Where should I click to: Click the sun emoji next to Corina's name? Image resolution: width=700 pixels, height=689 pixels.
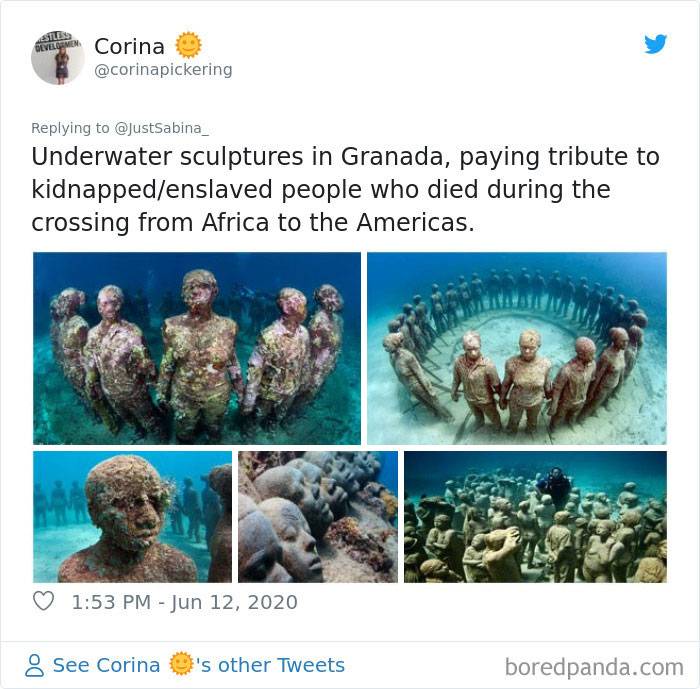click(x=188, y=45)
